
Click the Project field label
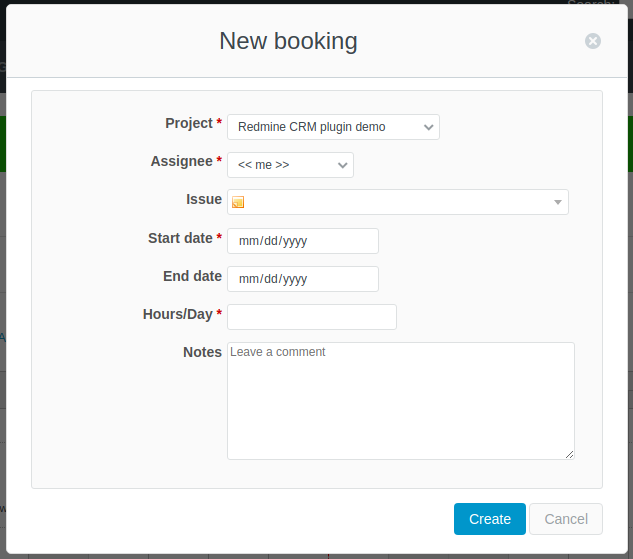(189, 123)
